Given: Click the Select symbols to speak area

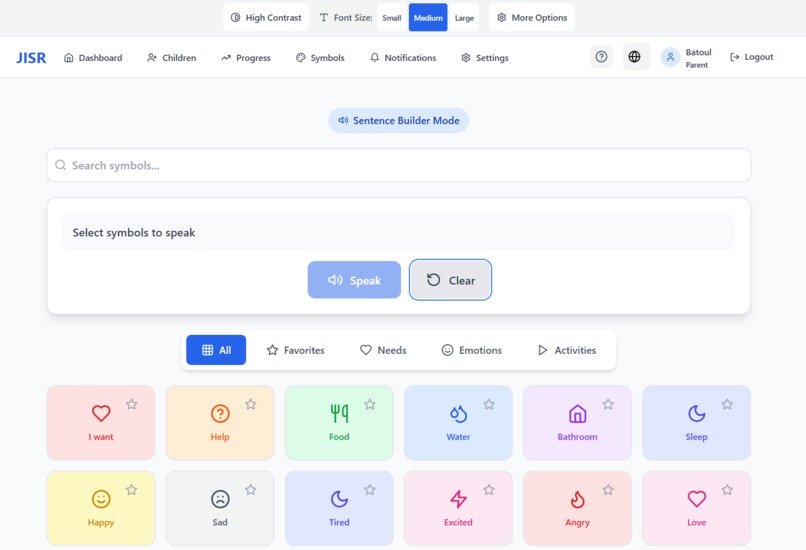Looking at the screenshot, I should click(x=398, y=232).
